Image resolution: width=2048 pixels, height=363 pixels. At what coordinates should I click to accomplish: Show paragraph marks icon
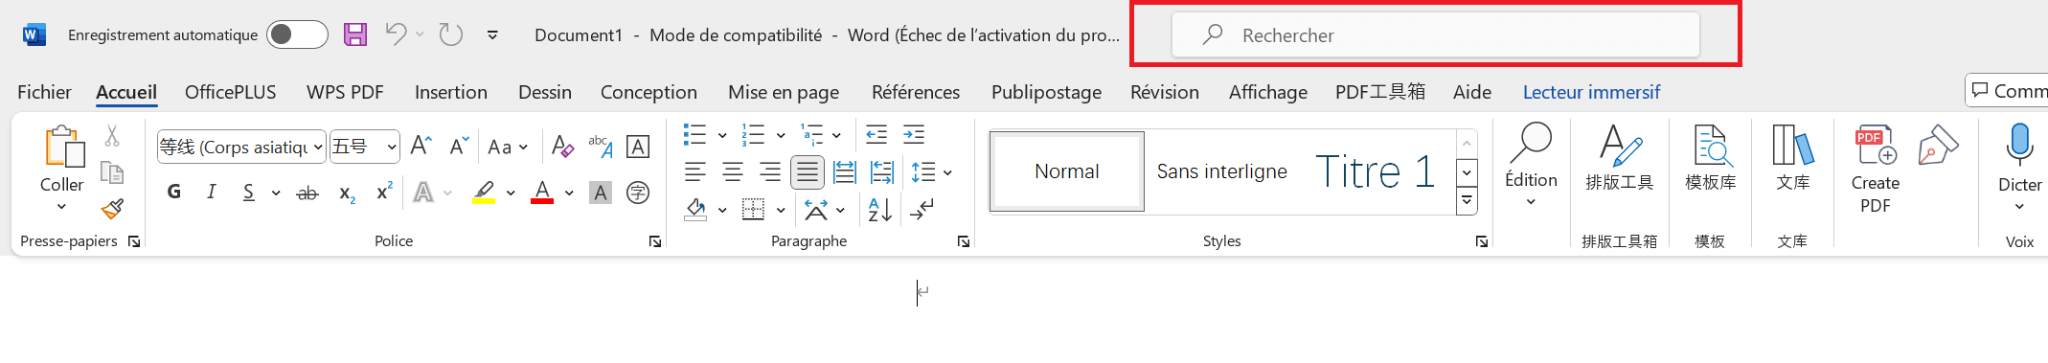click(x=921, y=209)
